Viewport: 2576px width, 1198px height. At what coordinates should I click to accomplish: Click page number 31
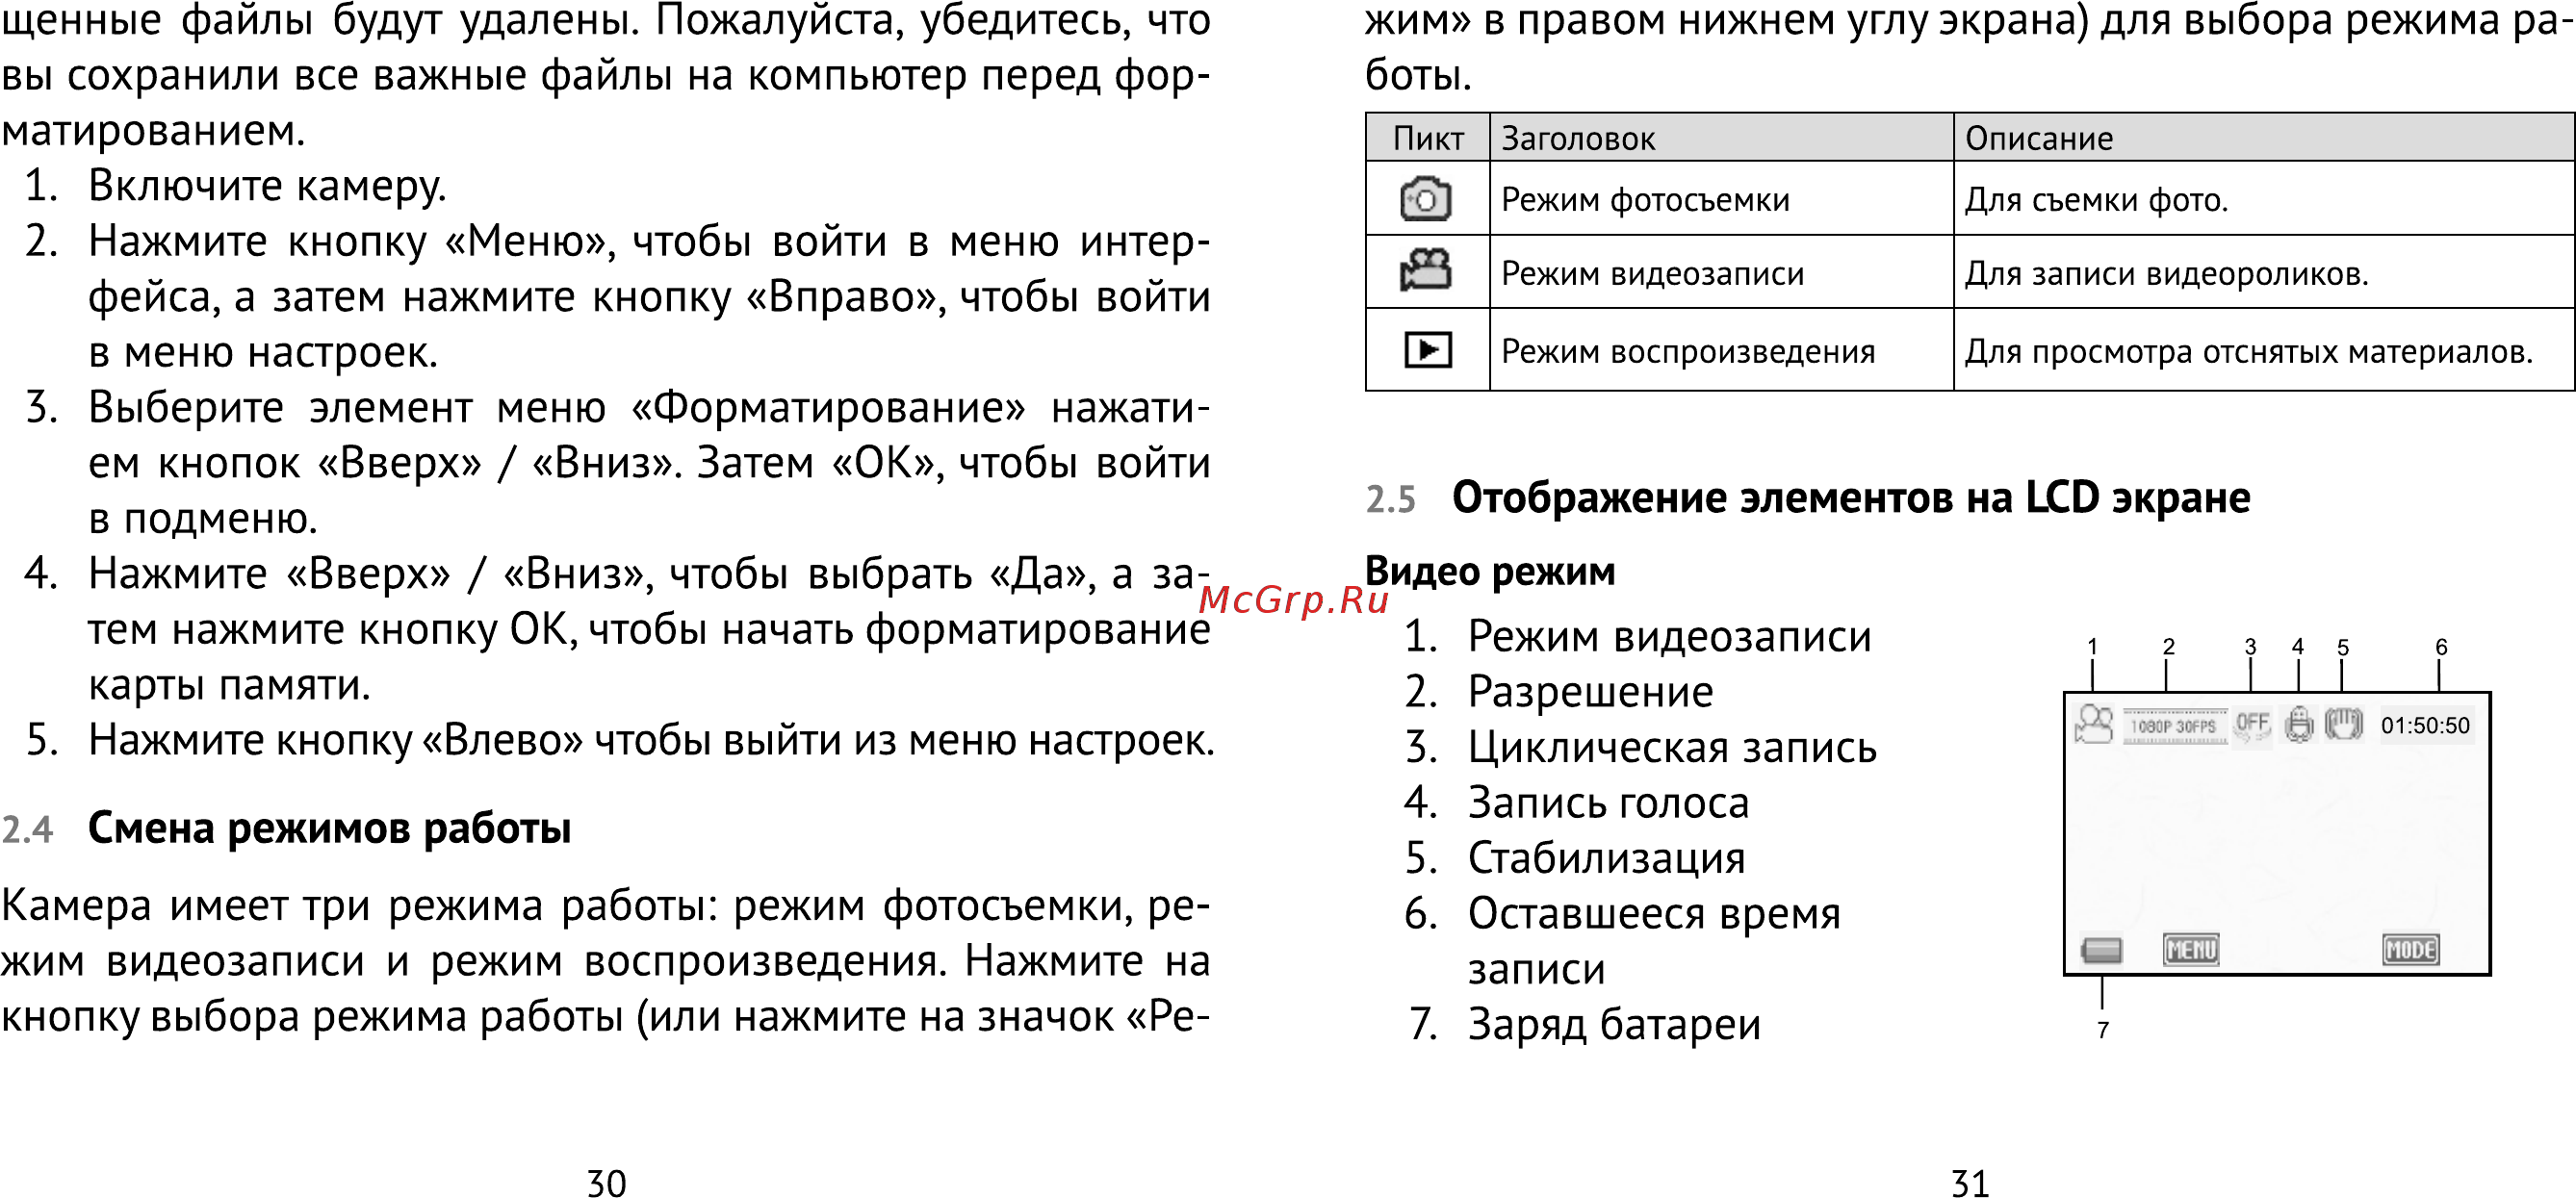point(1970,1183)
